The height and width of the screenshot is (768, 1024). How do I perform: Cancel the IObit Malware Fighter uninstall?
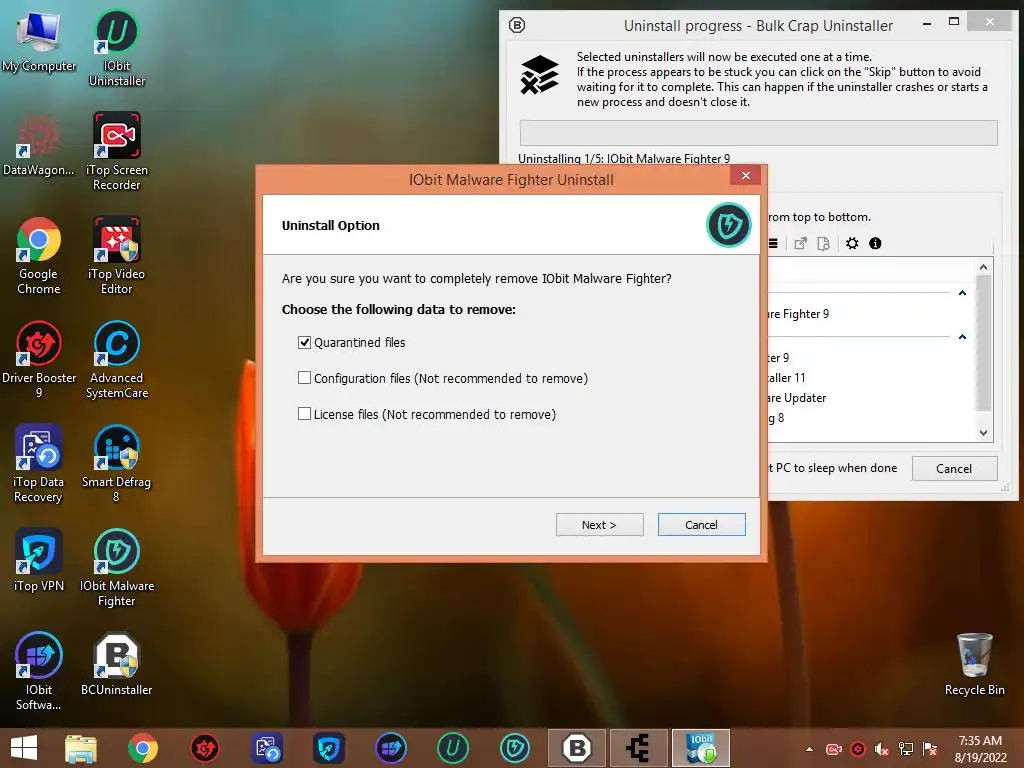[701, 524]
